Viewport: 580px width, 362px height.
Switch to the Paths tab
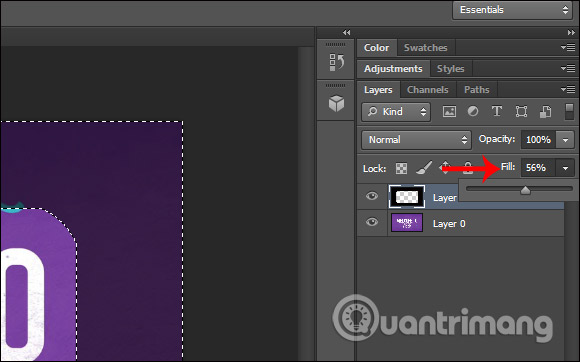477,89
